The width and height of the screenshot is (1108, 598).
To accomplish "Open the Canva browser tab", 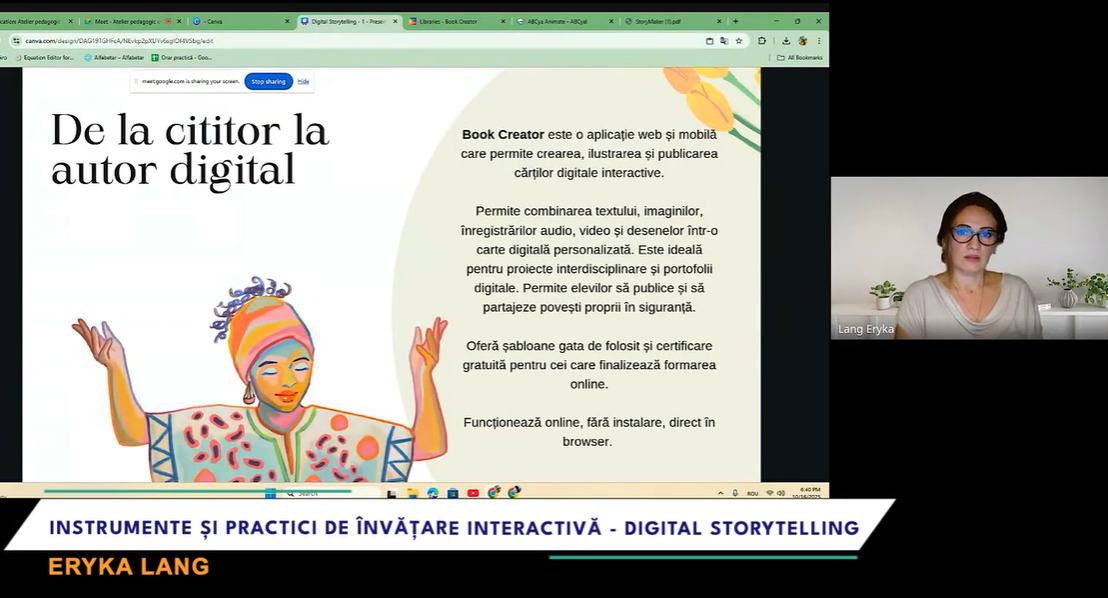I will point(240,21).
